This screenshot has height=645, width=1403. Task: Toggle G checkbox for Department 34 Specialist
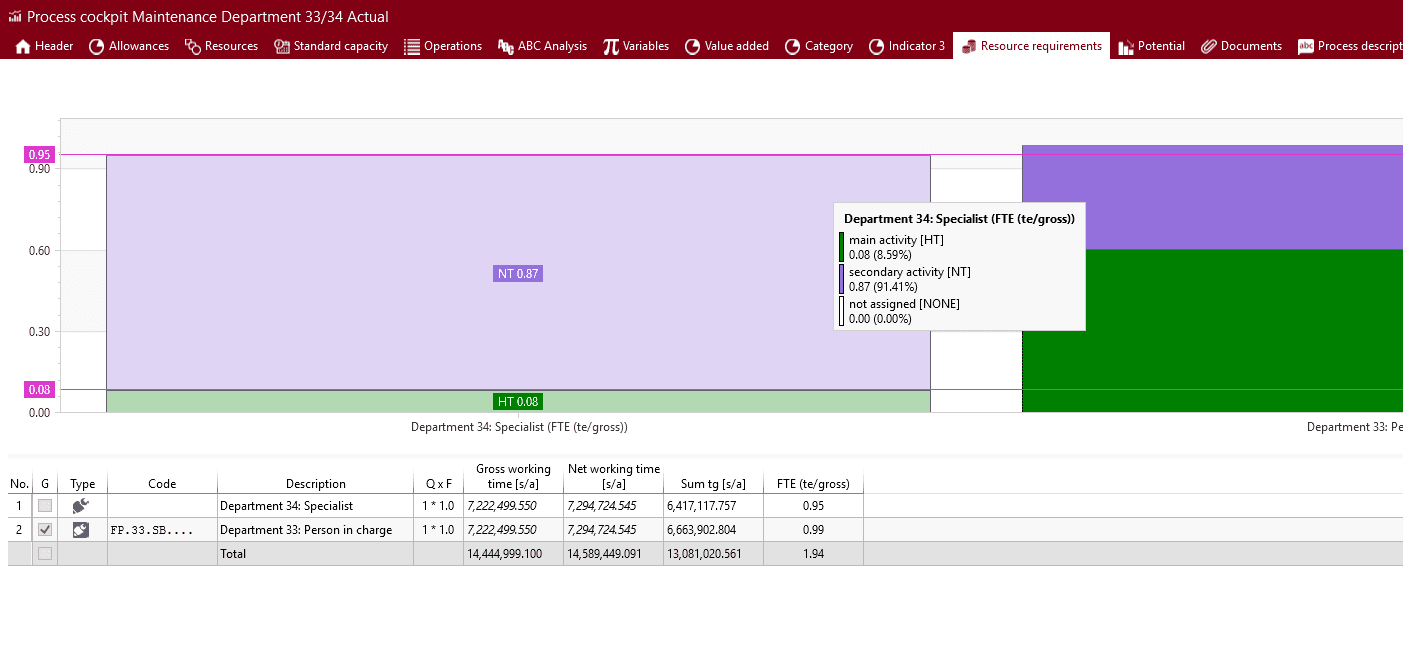tap(45, 506)
